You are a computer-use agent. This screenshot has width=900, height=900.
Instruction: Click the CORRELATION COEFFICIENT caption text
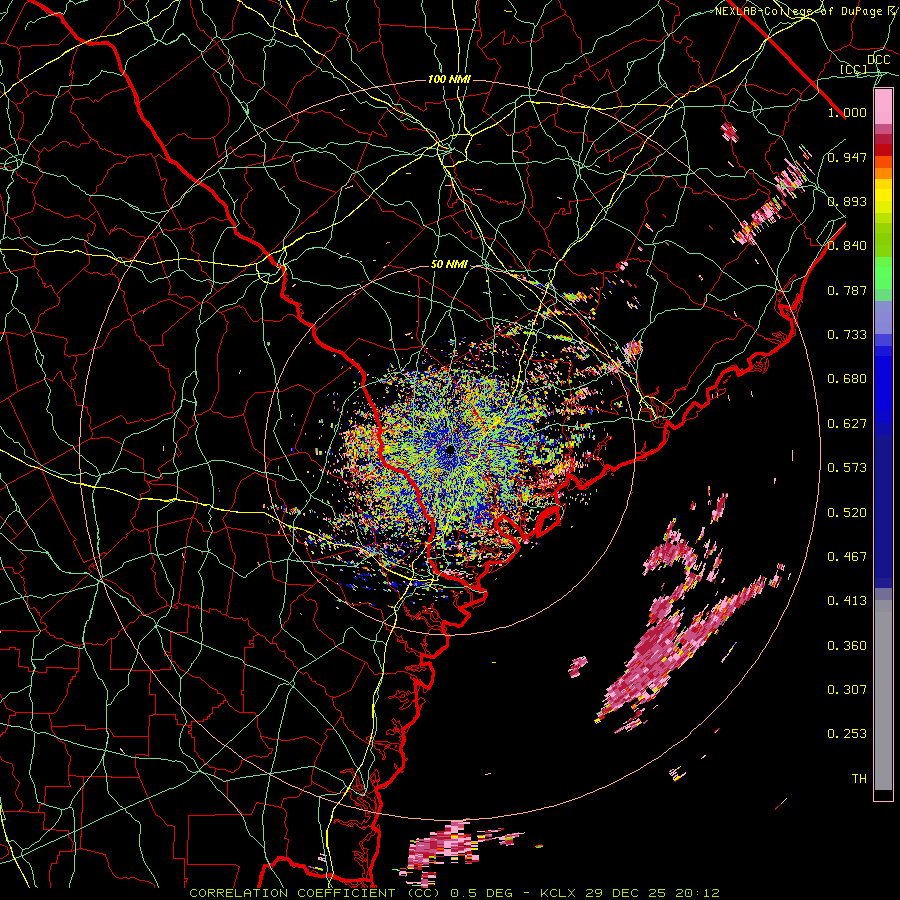(x=292, y=893)
